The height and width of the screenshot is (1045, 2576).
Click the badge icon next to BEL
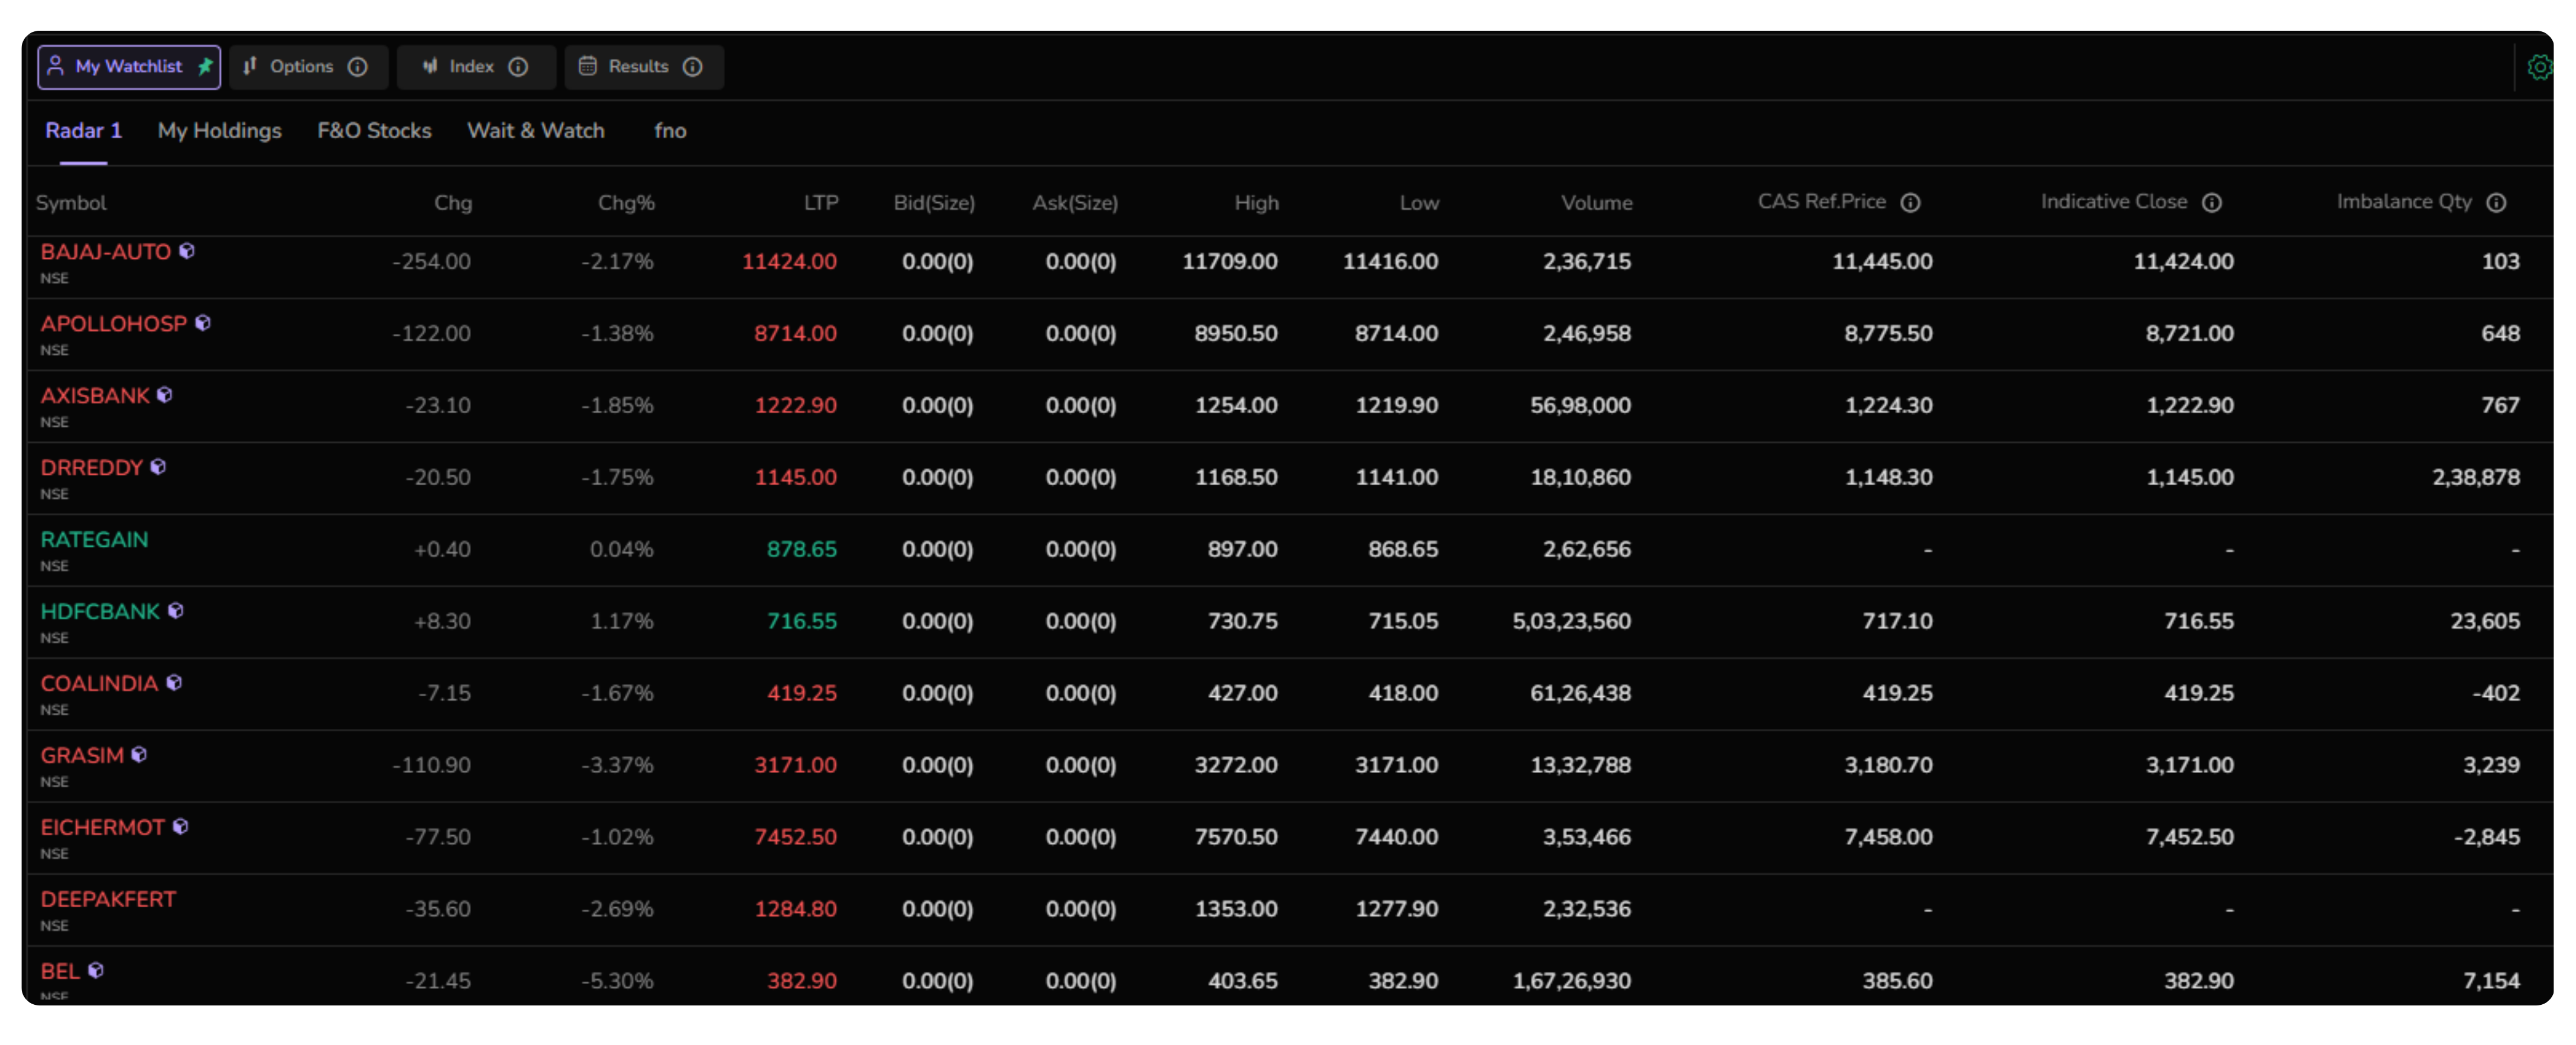pyautogui.click(x=96, y=971)
